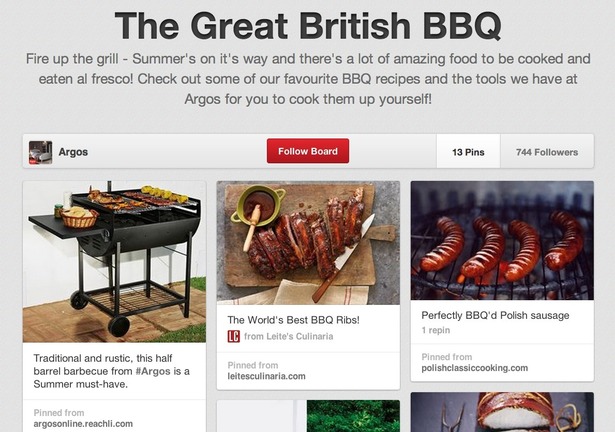The height and width of the screenshot is (432, 615).
Task: Click 'The World's Best BBQ Ribs!' caption
Action: pos(293,320)
